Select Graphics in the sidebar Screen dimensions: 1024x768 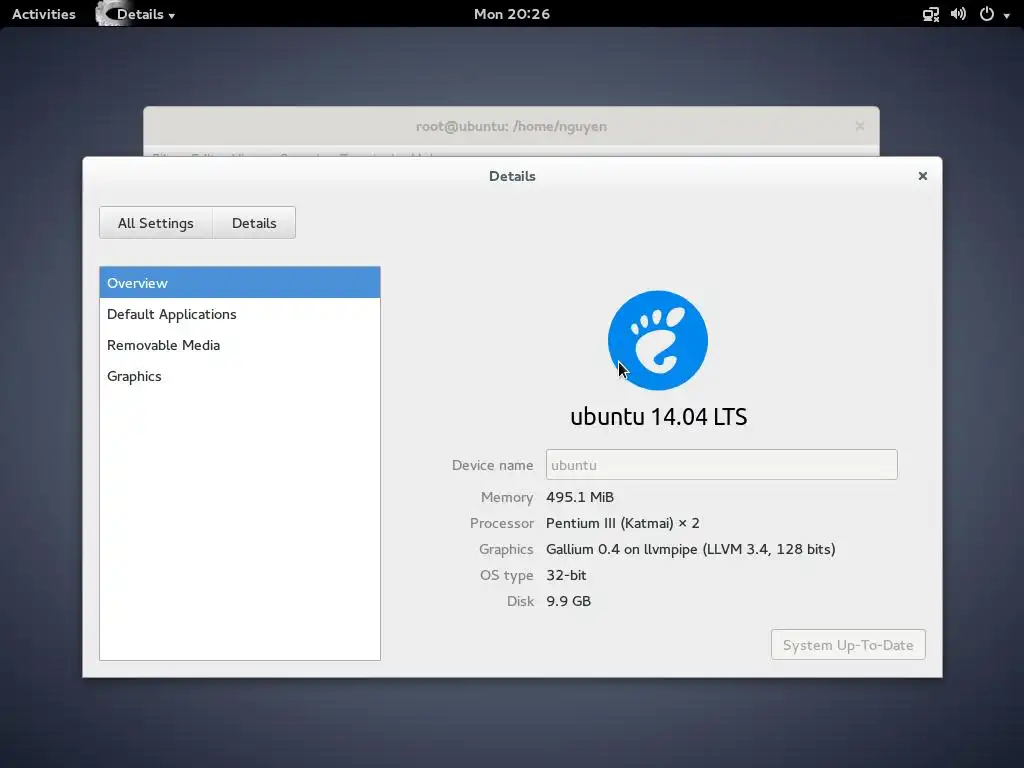[240, 376]
